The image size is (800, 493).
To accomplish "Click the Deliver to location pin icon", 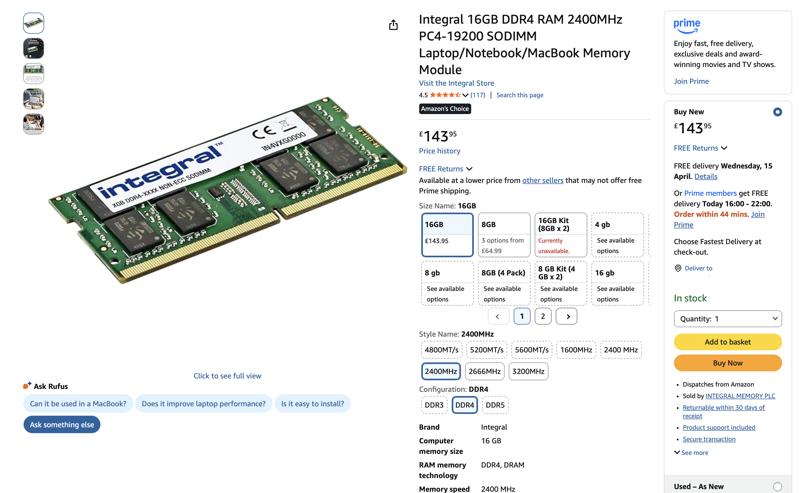I will coord(678,268).
